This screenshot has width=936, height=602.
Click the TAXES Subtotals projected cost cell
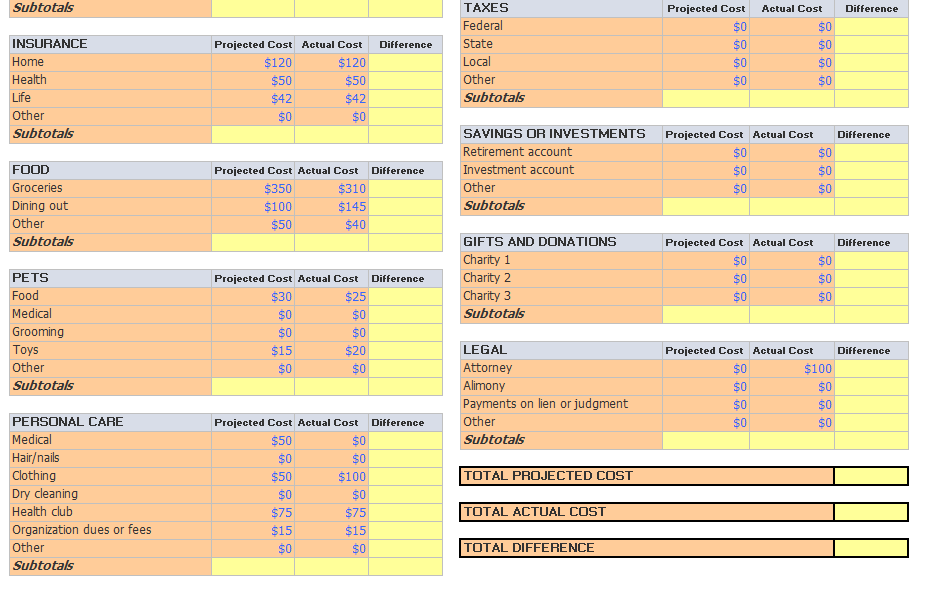[x=705, y=98]
